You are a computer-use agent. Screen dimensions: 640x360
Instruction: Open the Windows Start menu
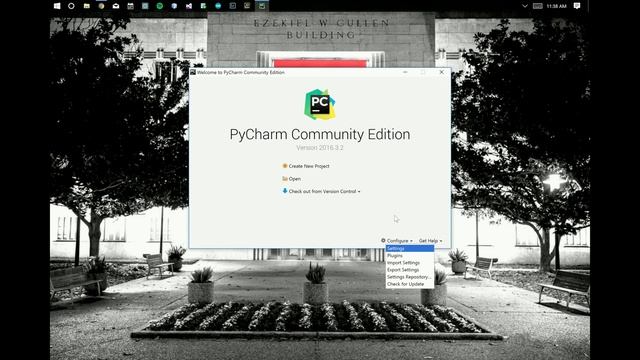pyautogui.click(x=57, y=6)
